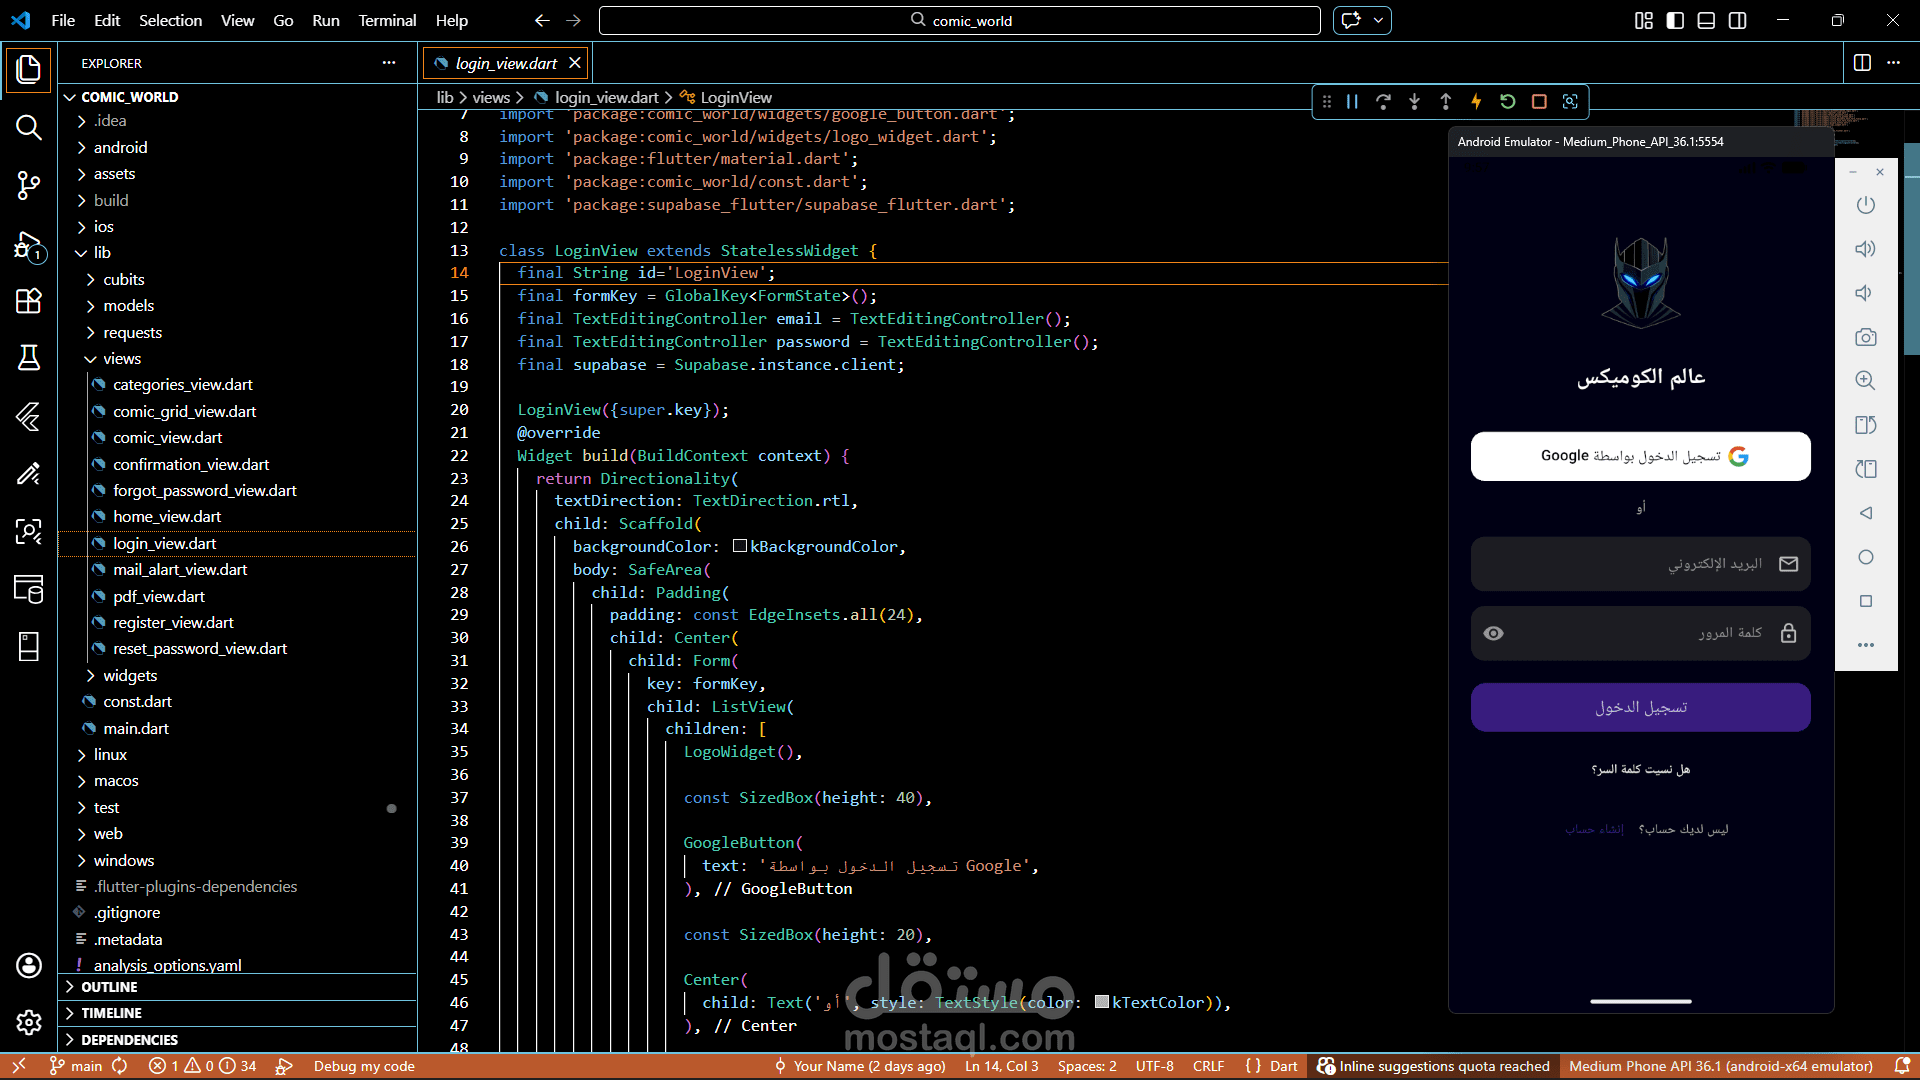The width and height of the screenshot is (1920, 1080).
Task: Expand the OUTLINE section
Action: tap(109, 987)
